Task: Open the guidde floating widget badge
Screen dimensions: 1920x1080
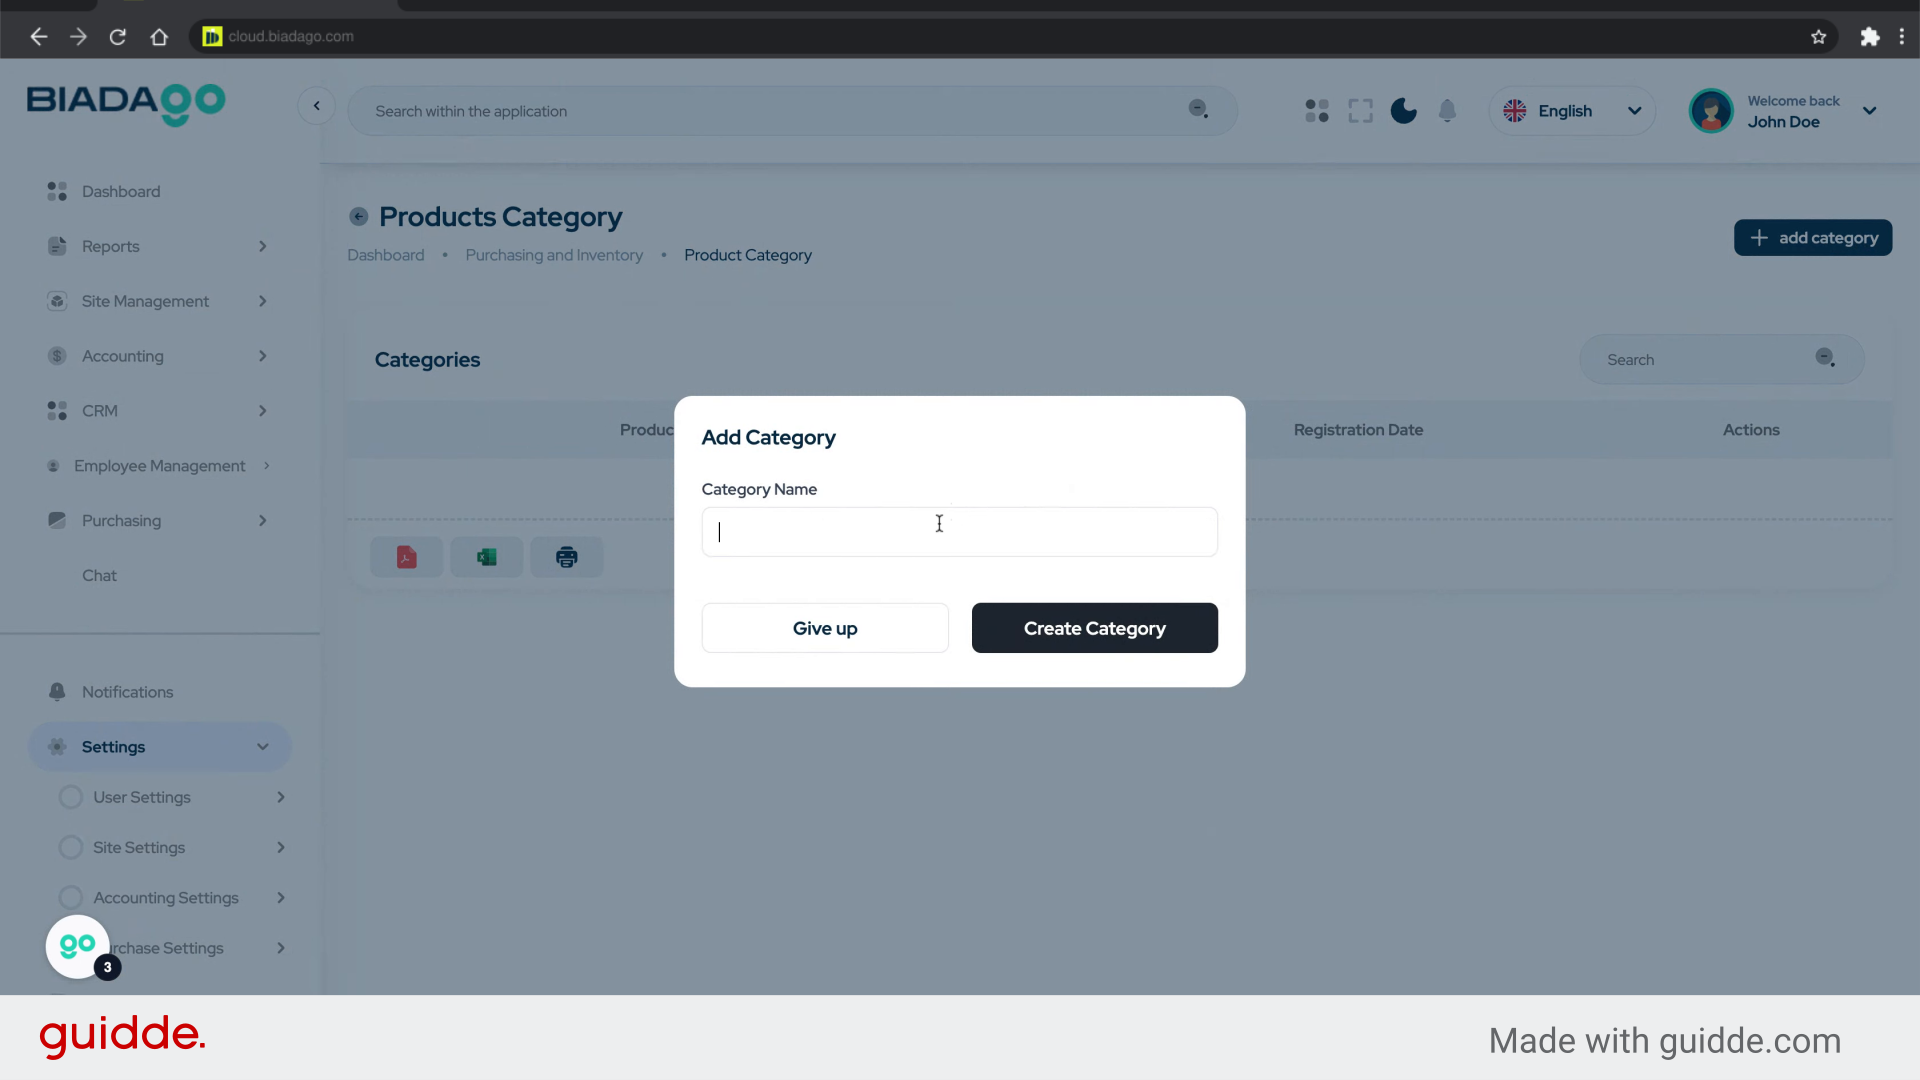Action: pos(78,946)
